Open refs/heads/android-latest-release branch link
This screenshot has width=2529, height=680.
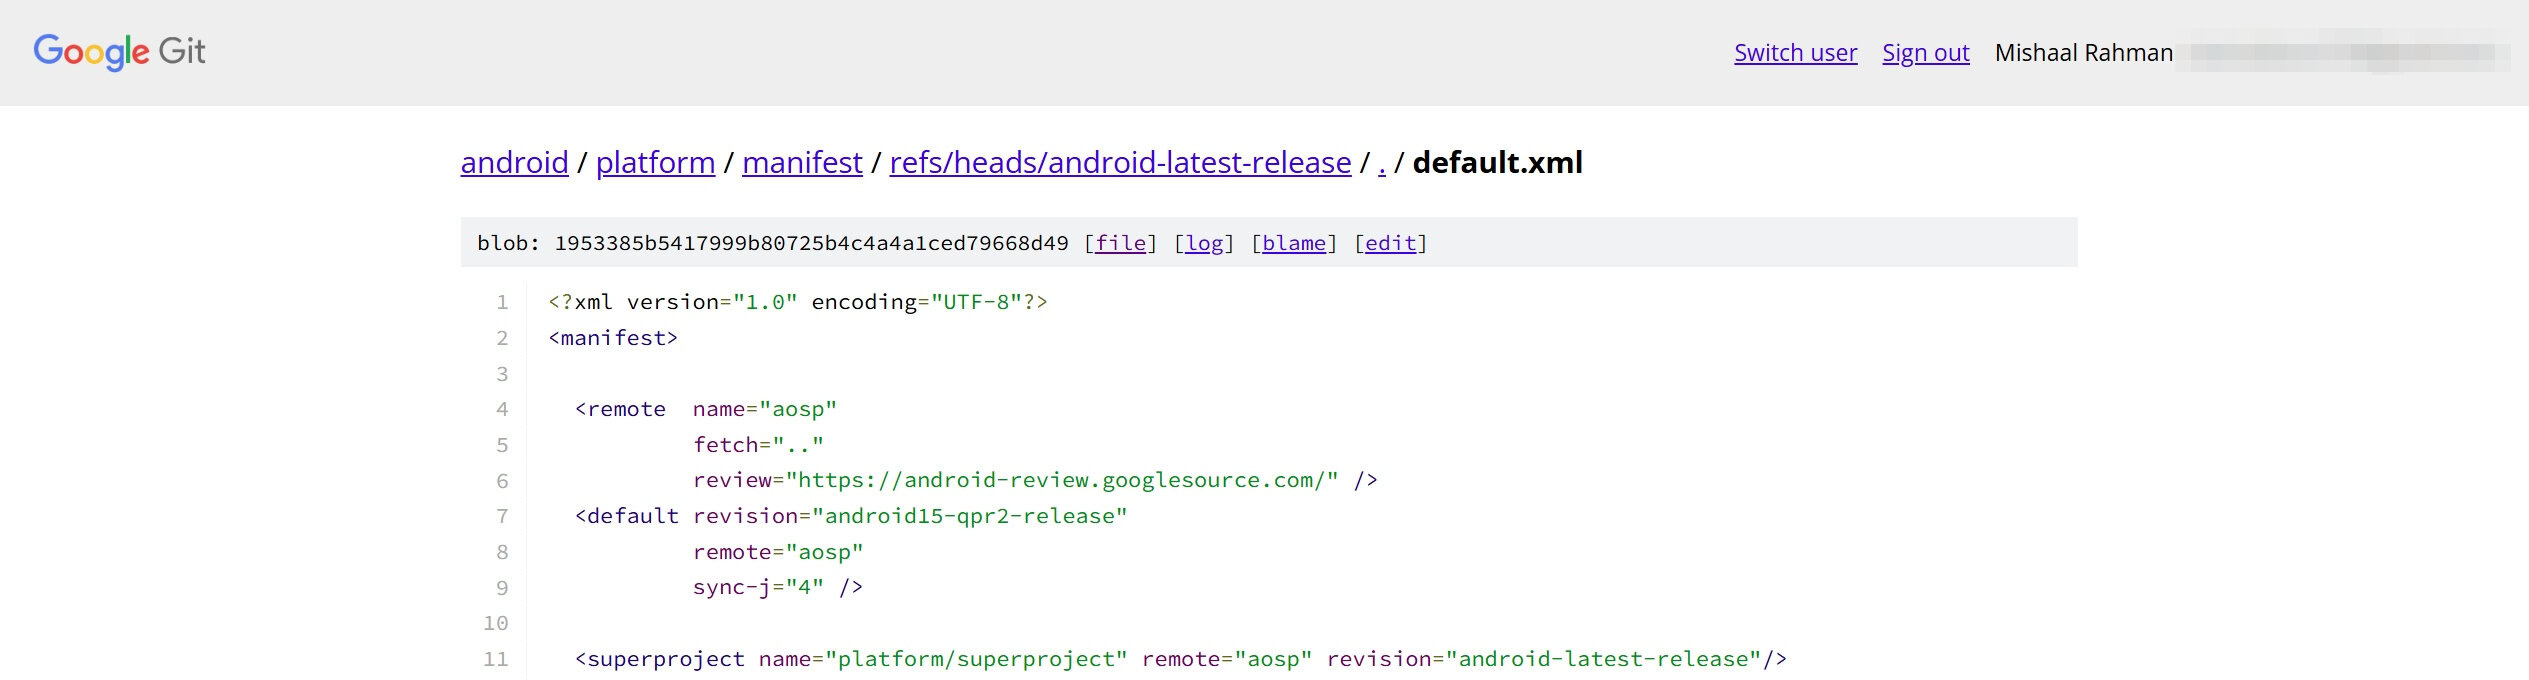(x=1120, y=162)
